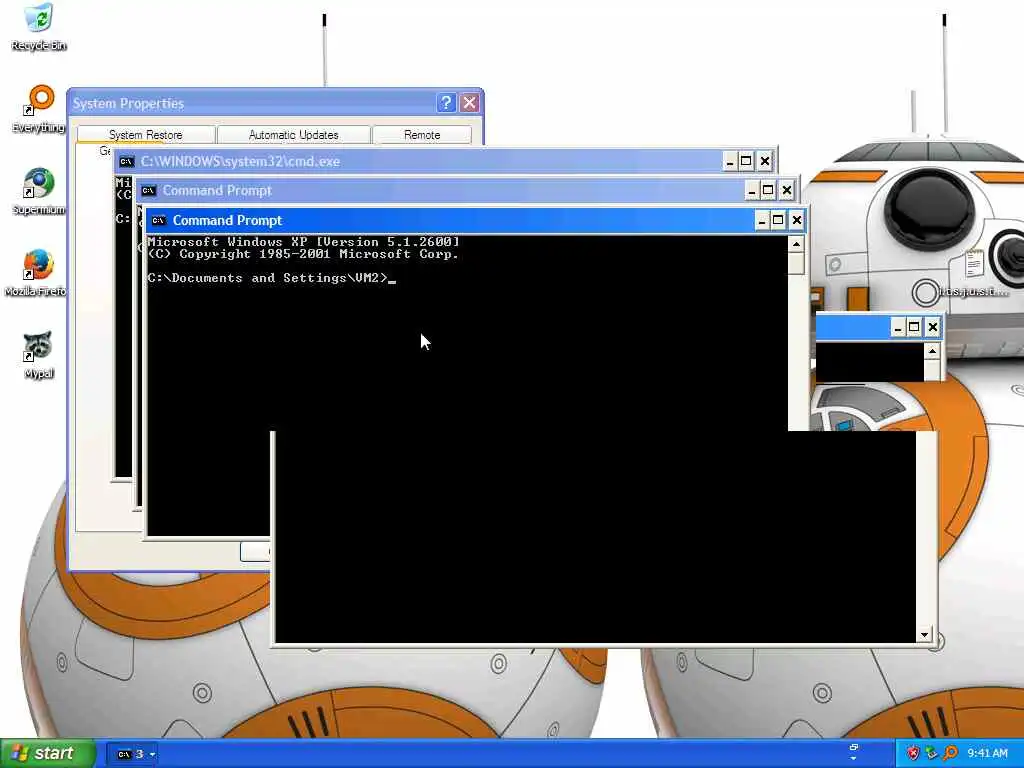Minimize the middle Command Prompt window
1024x768 pixels.
[x=752, y=191]
